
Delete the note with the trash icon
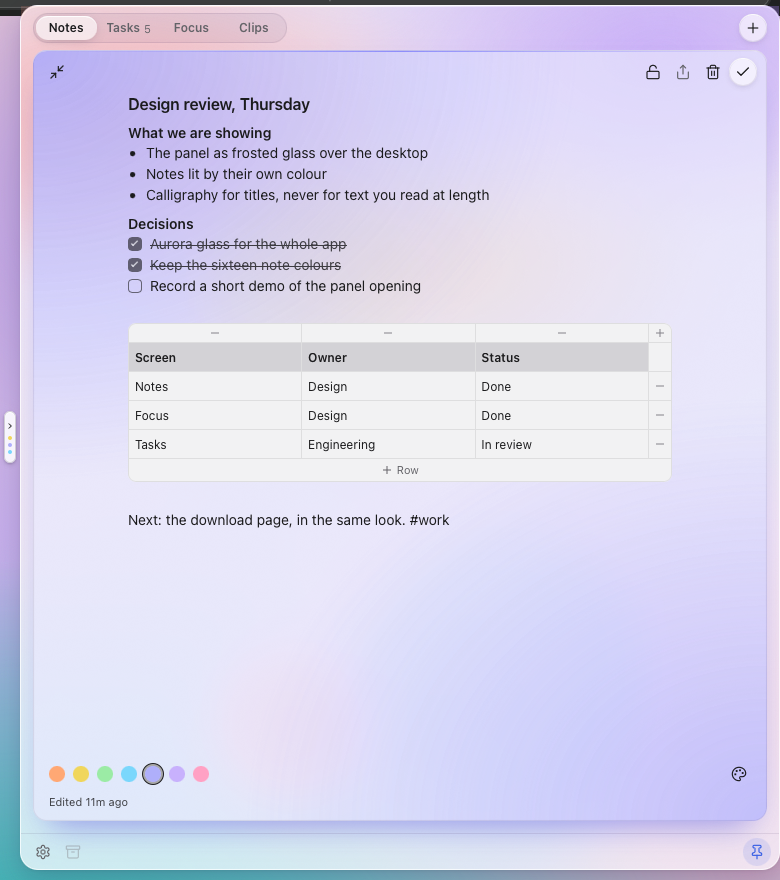click(x=713, y=72)
